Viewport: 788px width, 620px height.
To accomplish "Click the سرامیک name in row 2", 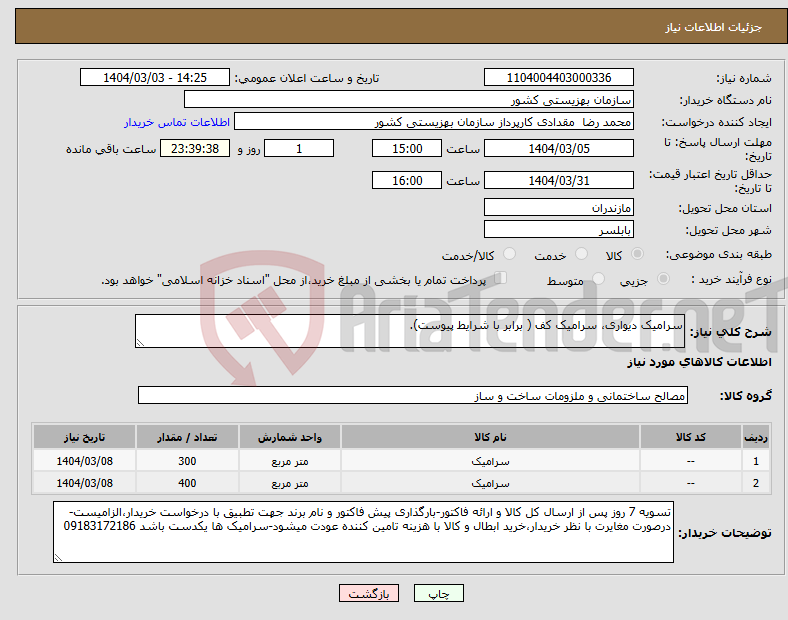I will [490, 483].
